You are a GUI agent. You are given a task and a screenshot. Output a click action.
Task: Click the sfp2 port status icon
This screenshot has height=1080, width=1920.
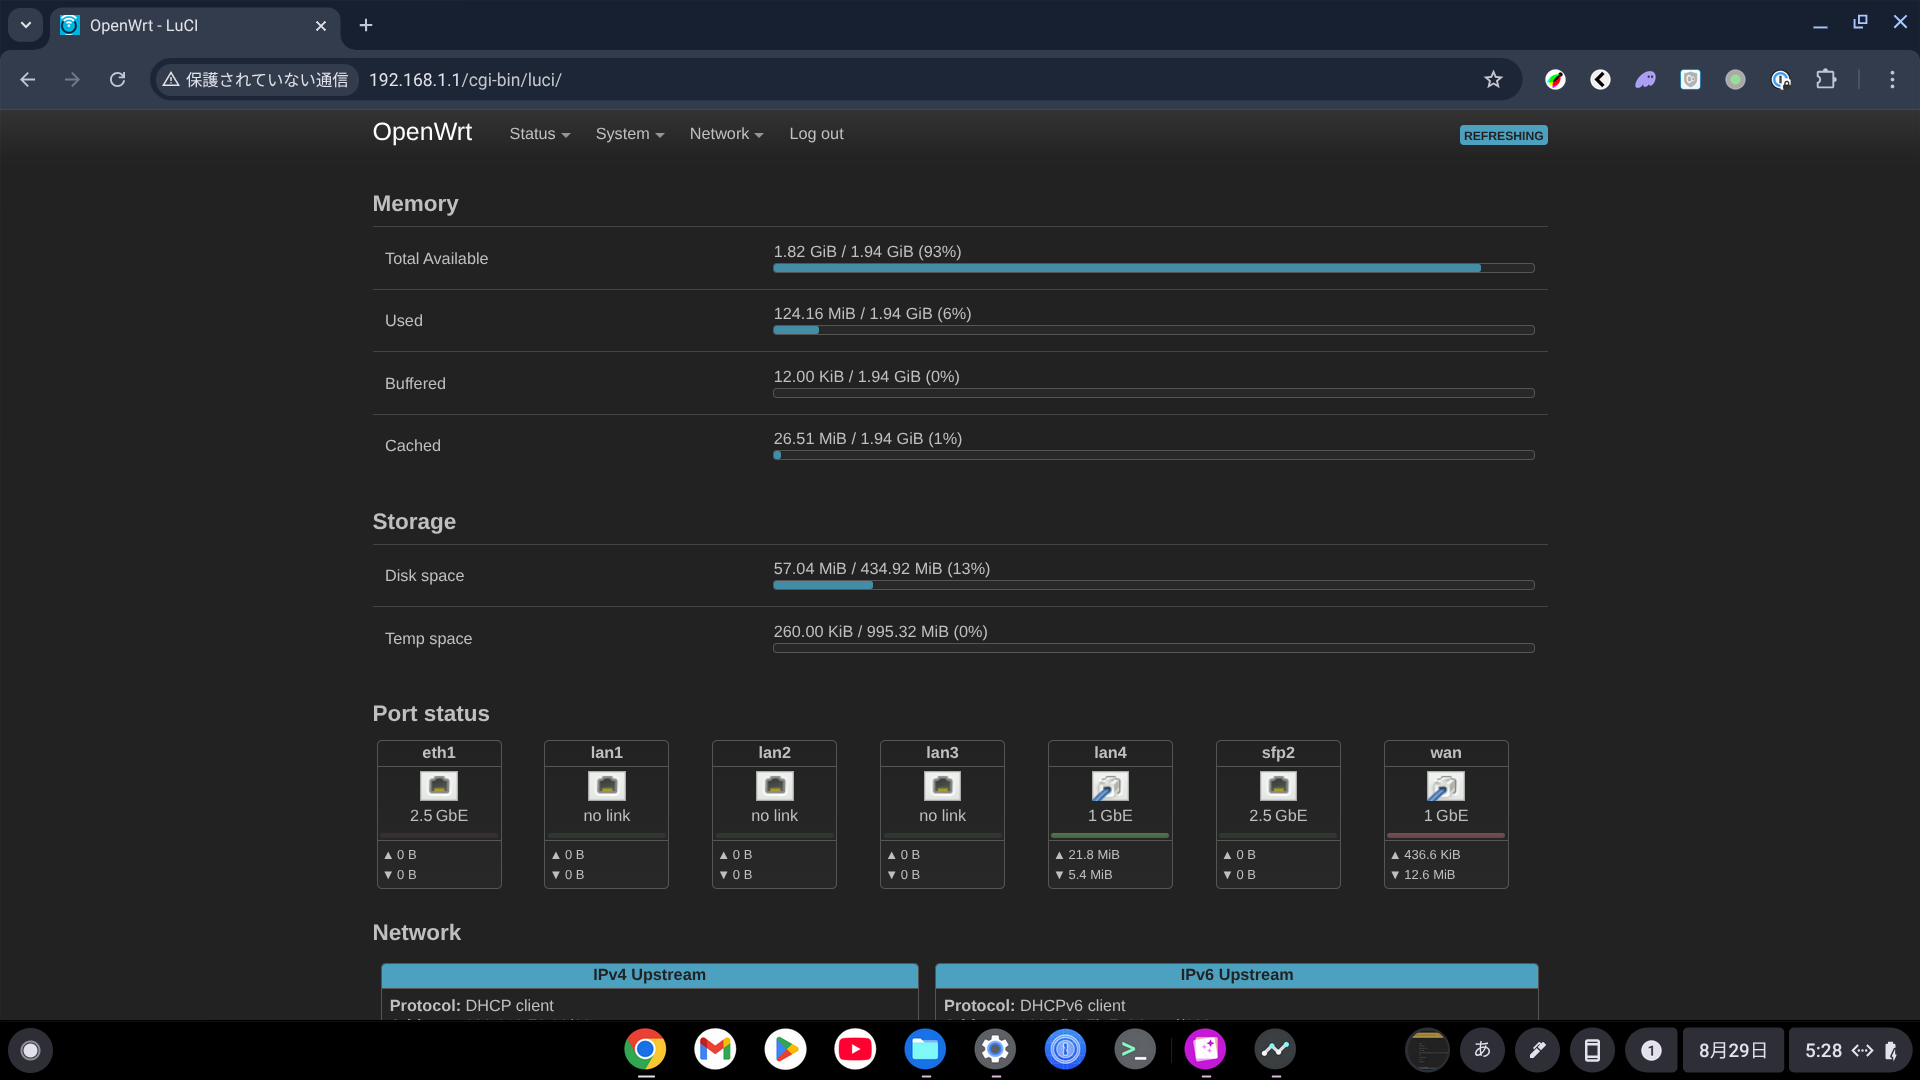point(1277,785)
